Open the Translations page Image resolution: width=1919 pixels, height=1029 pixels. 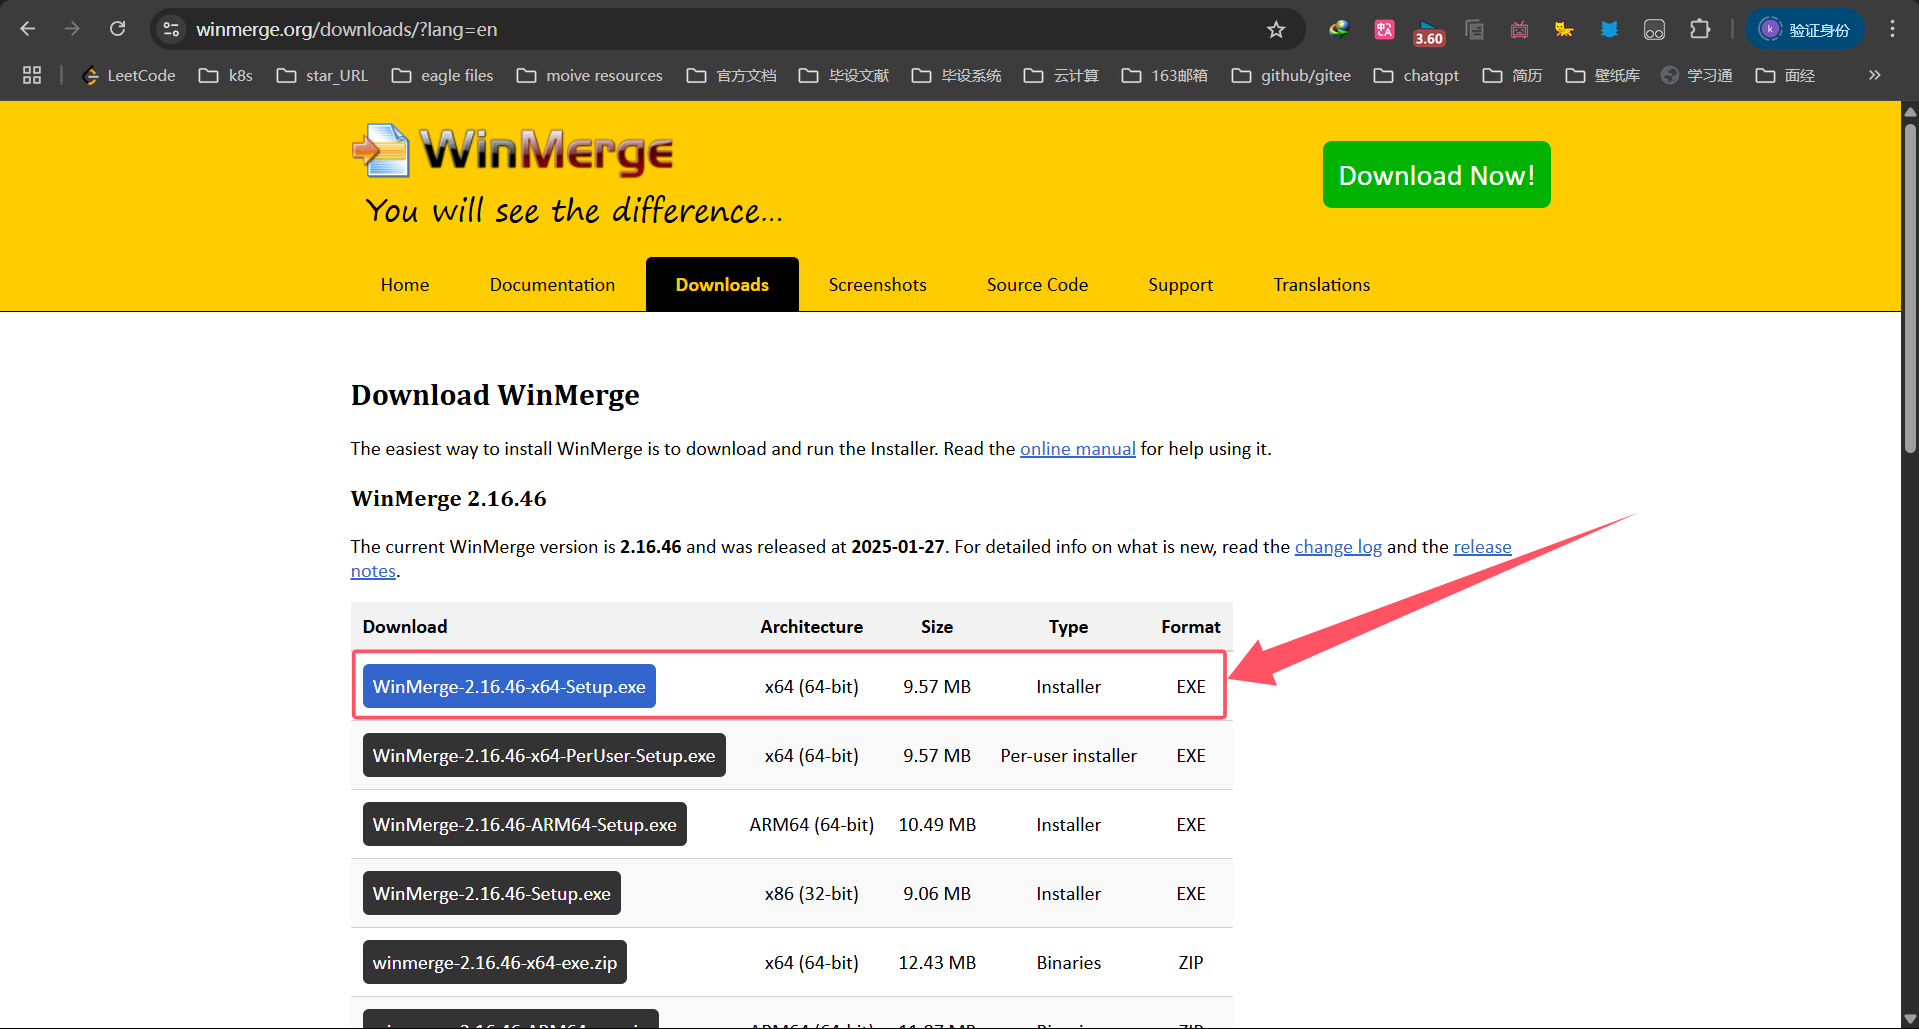coord(1321,284)
